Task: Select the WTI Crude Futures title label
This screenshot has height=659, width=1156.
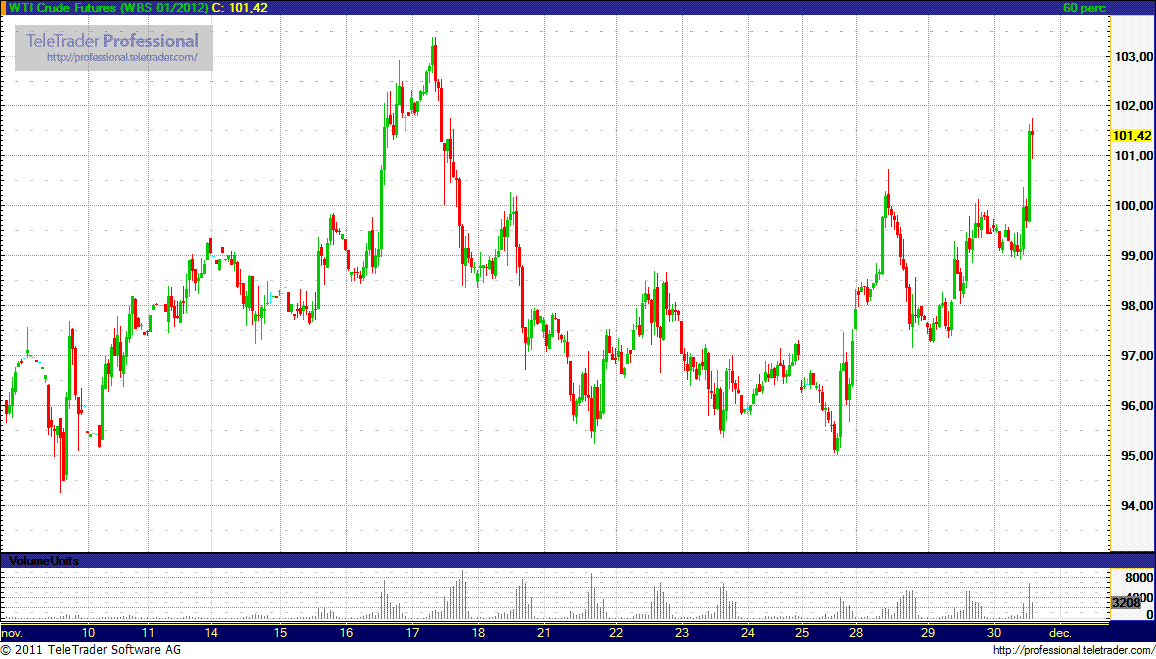Action: 109,8
